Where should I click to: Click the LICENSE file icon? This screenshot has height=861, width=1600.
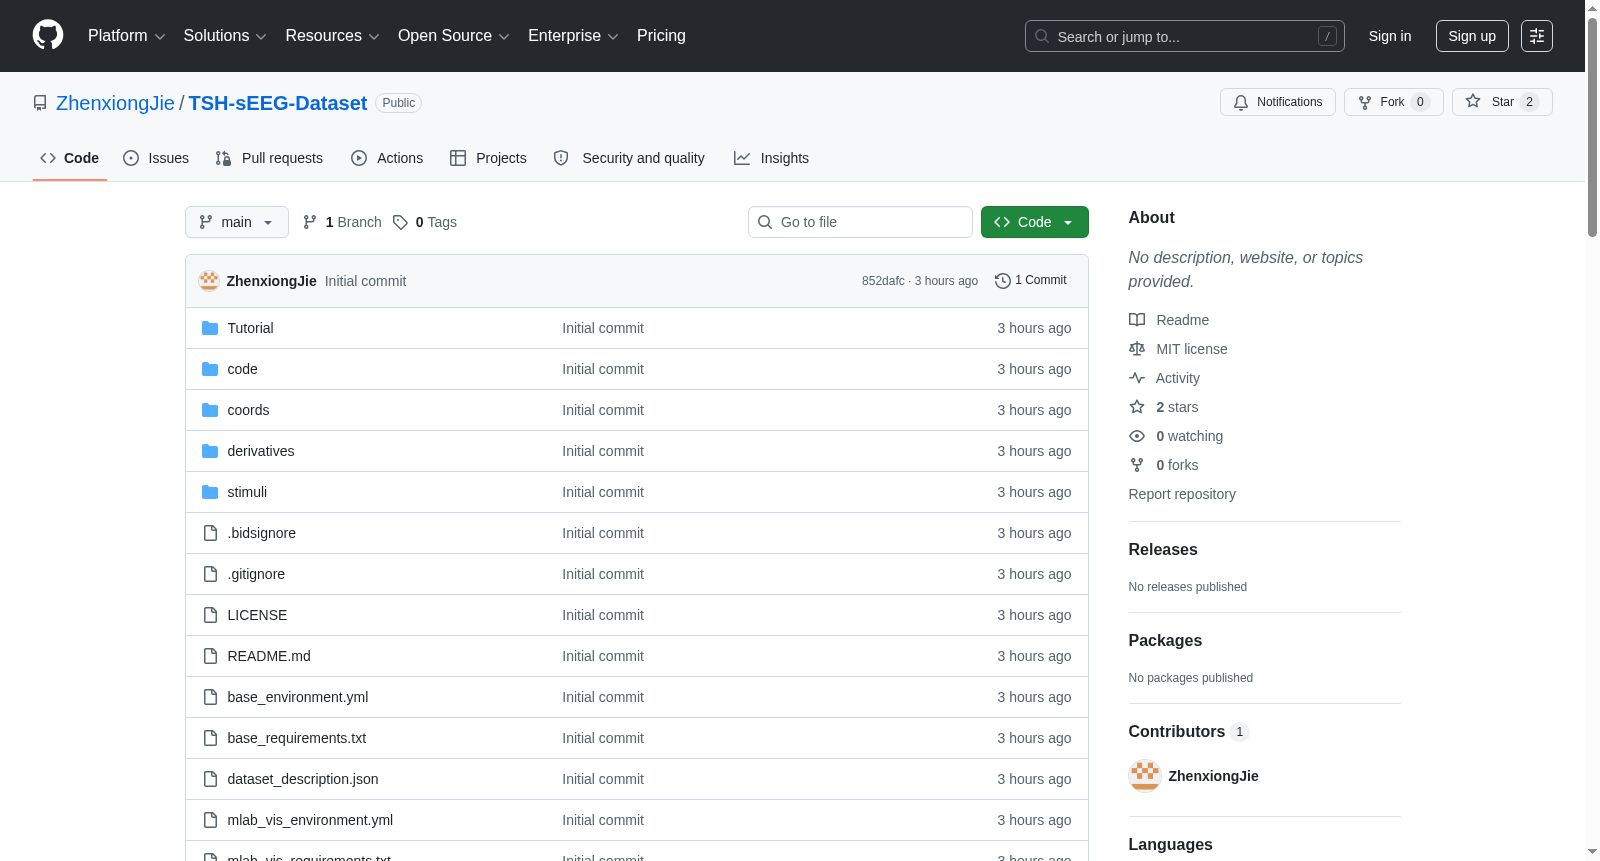(x=210, y=615)
